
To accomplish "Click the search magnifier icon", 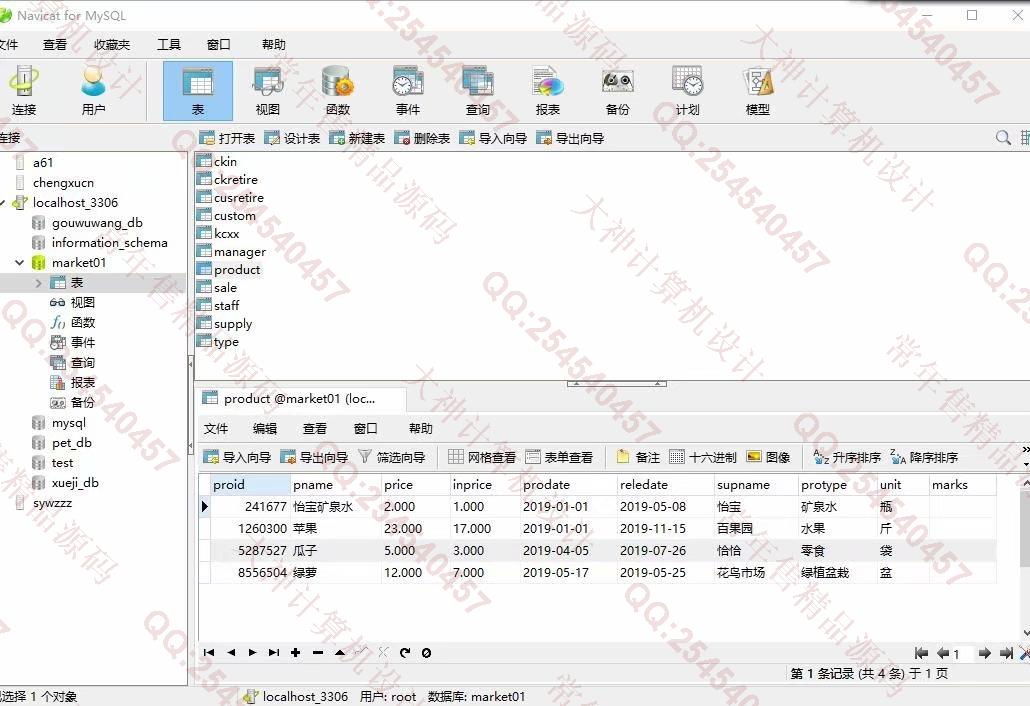I will tap(1003, 137).
